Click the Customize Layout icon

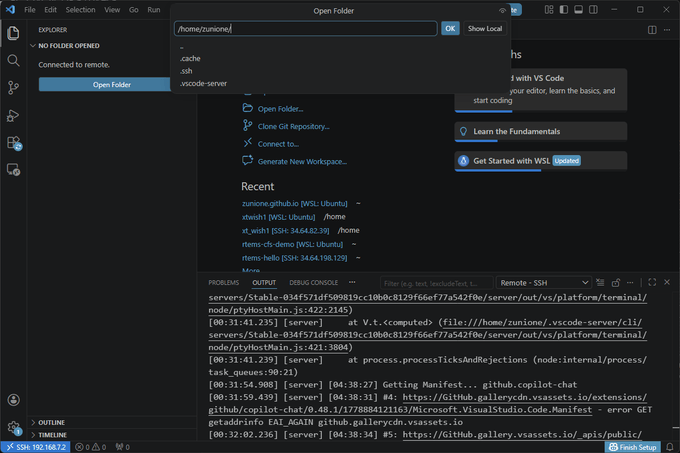click(549, 10)
